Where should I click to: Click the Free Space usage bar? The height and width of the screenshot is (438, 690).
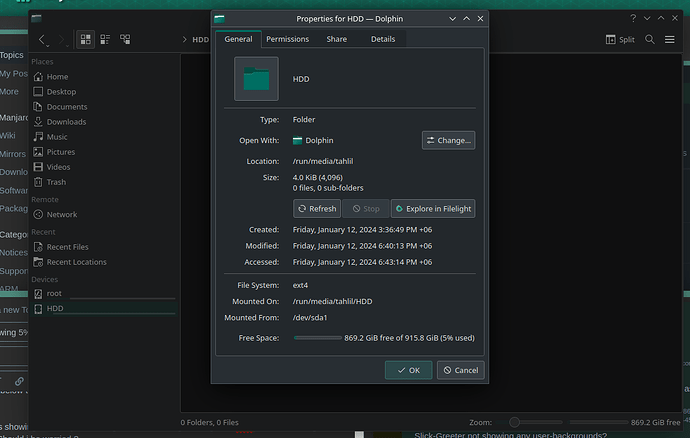[x=317, y=338]
